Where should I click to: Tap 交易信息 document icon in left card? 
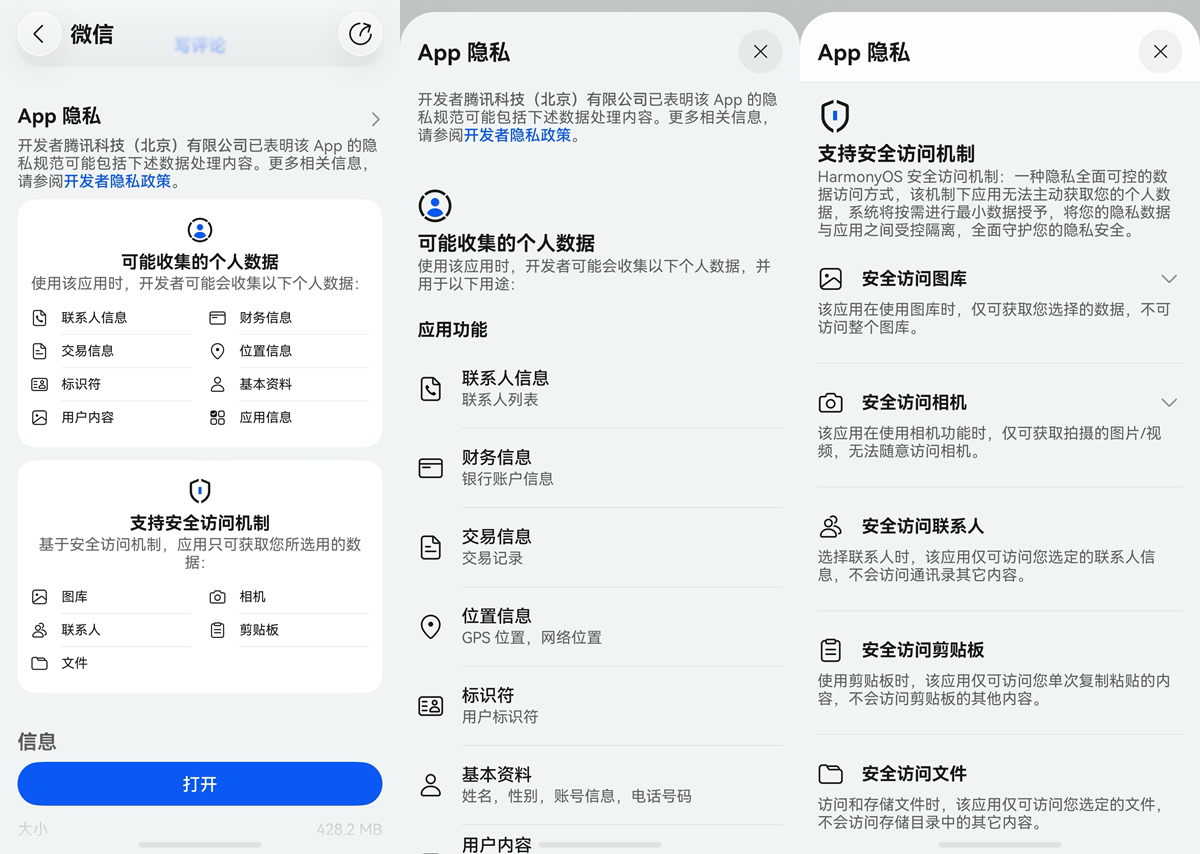39,351
